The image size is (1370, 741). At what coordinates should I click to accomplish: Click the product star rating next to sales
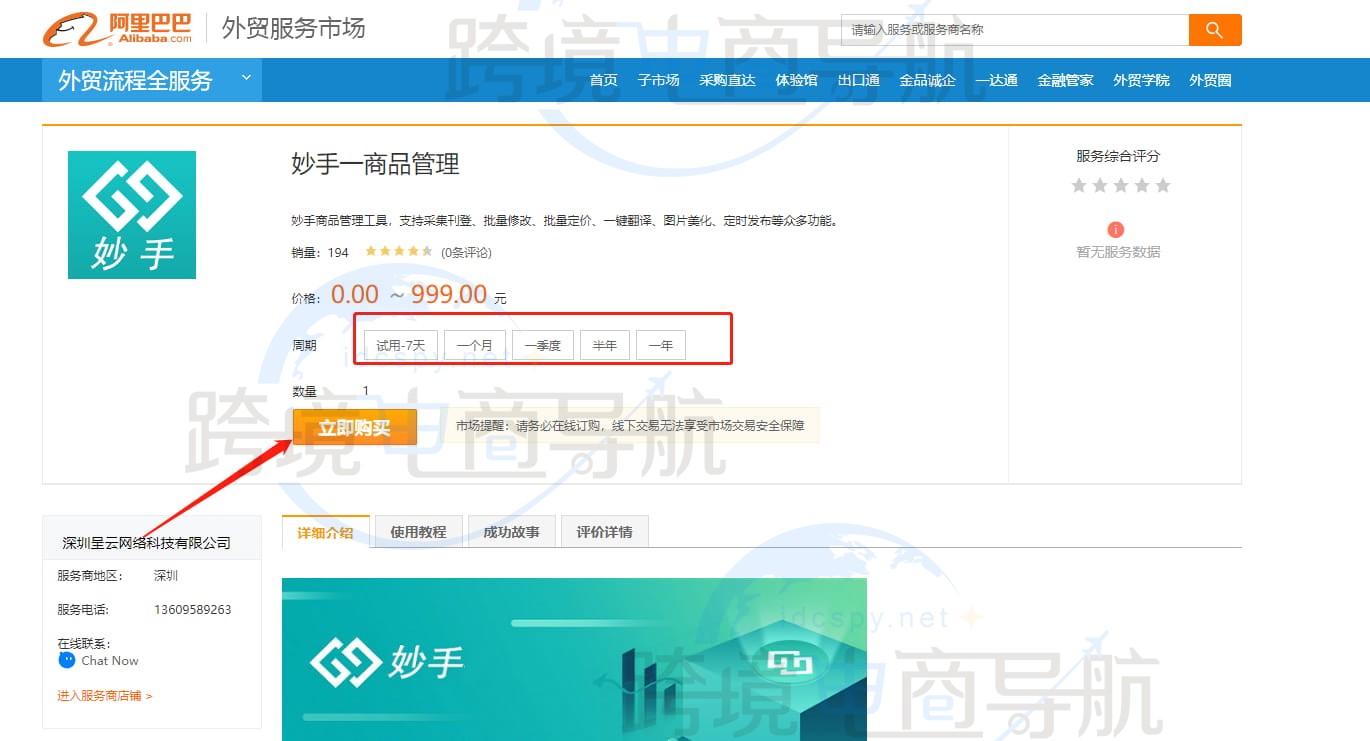(x=398, y=252)
